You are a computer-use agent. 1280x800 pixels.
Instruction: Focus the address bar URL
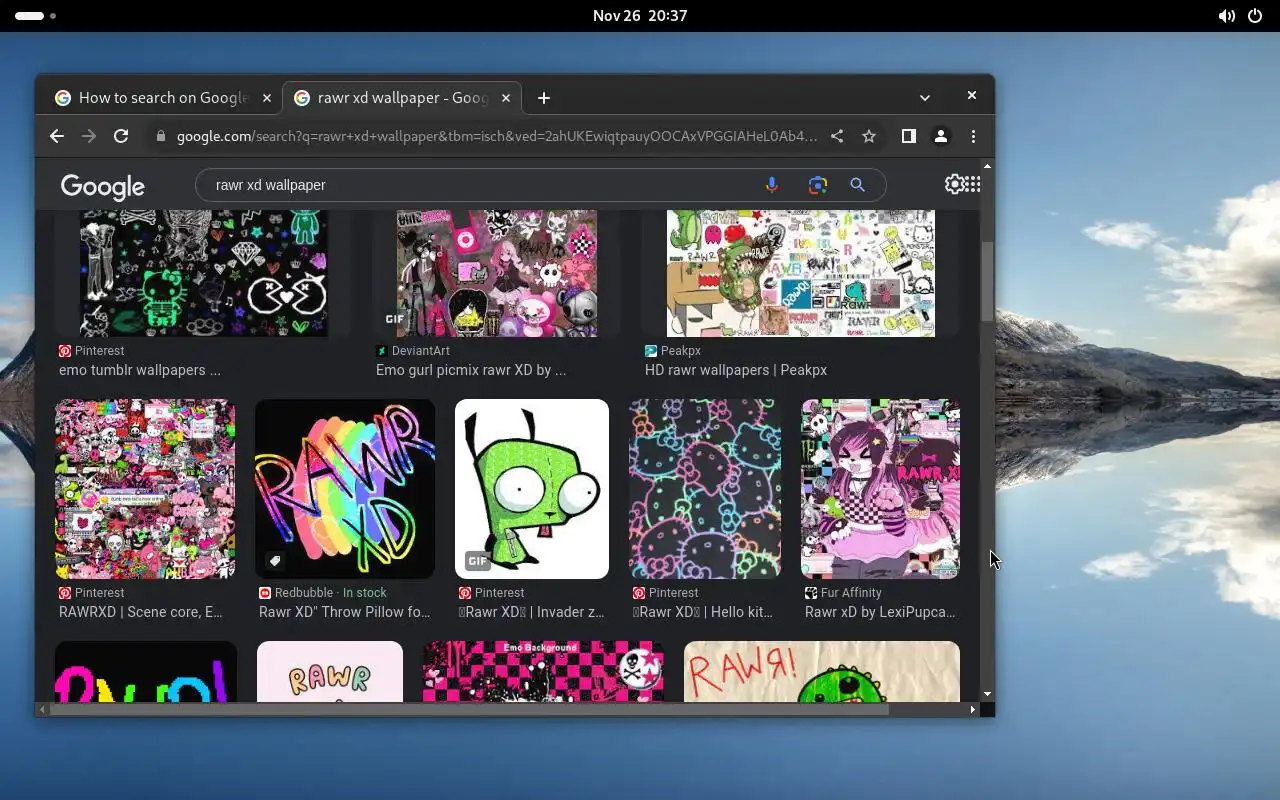click(x=497, y=136)
